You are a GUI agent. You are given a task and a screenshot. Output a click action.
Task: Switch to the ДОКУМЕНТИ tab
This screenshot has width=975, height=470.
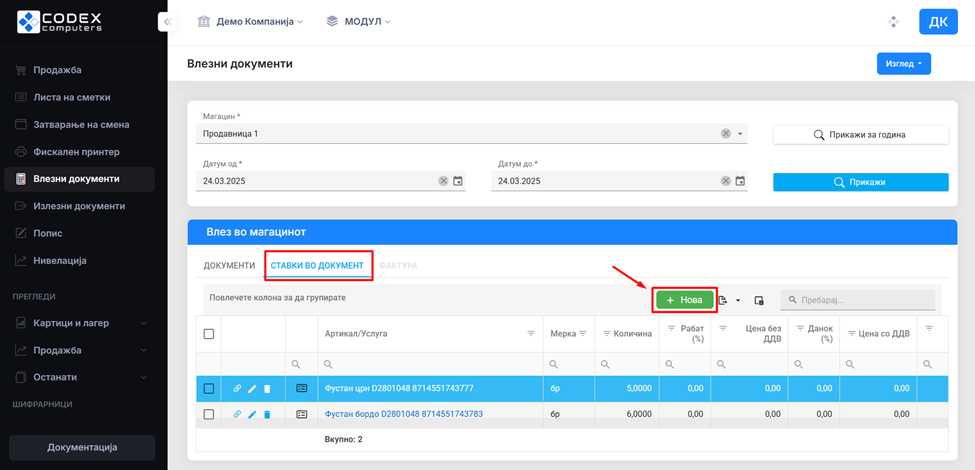229,266
